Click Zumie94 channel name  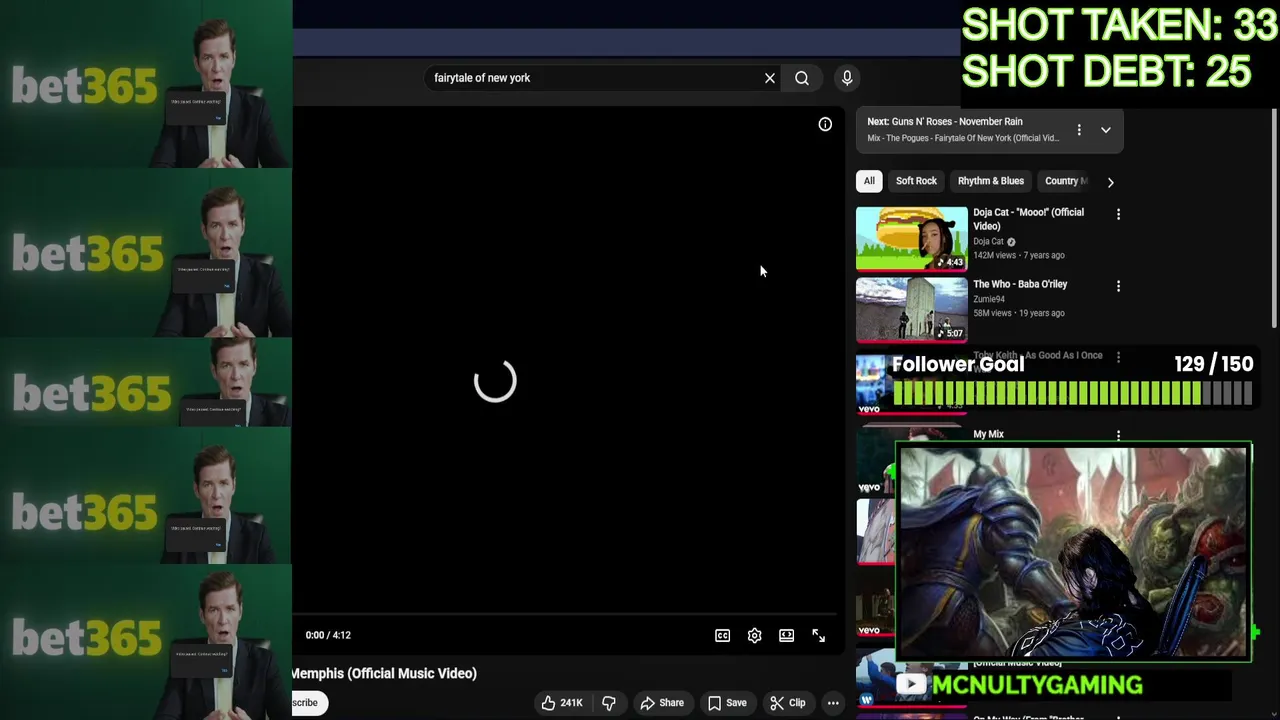pos(989,299)
